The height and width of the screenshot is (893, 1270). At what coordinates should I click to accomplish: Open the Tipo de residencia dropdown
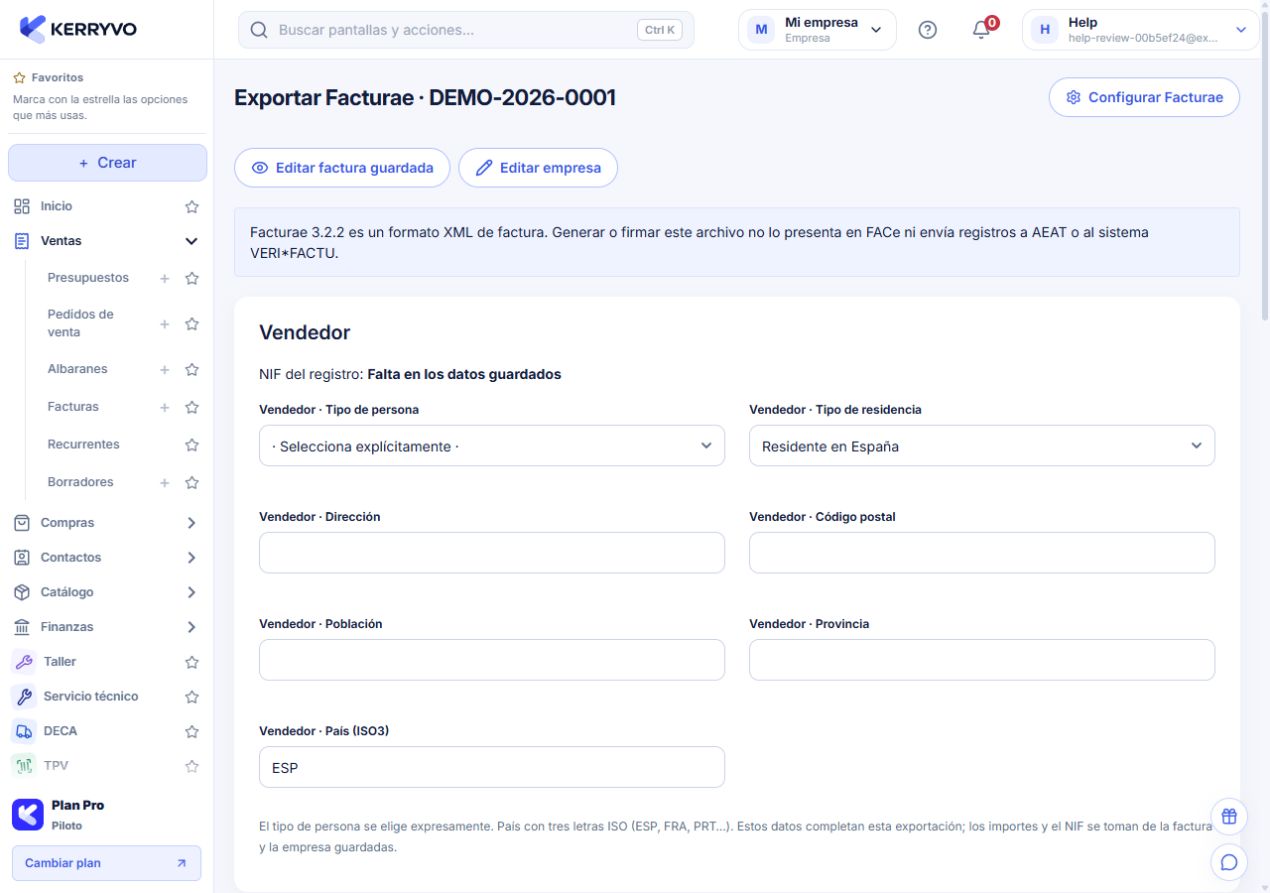tap(982, 446)
